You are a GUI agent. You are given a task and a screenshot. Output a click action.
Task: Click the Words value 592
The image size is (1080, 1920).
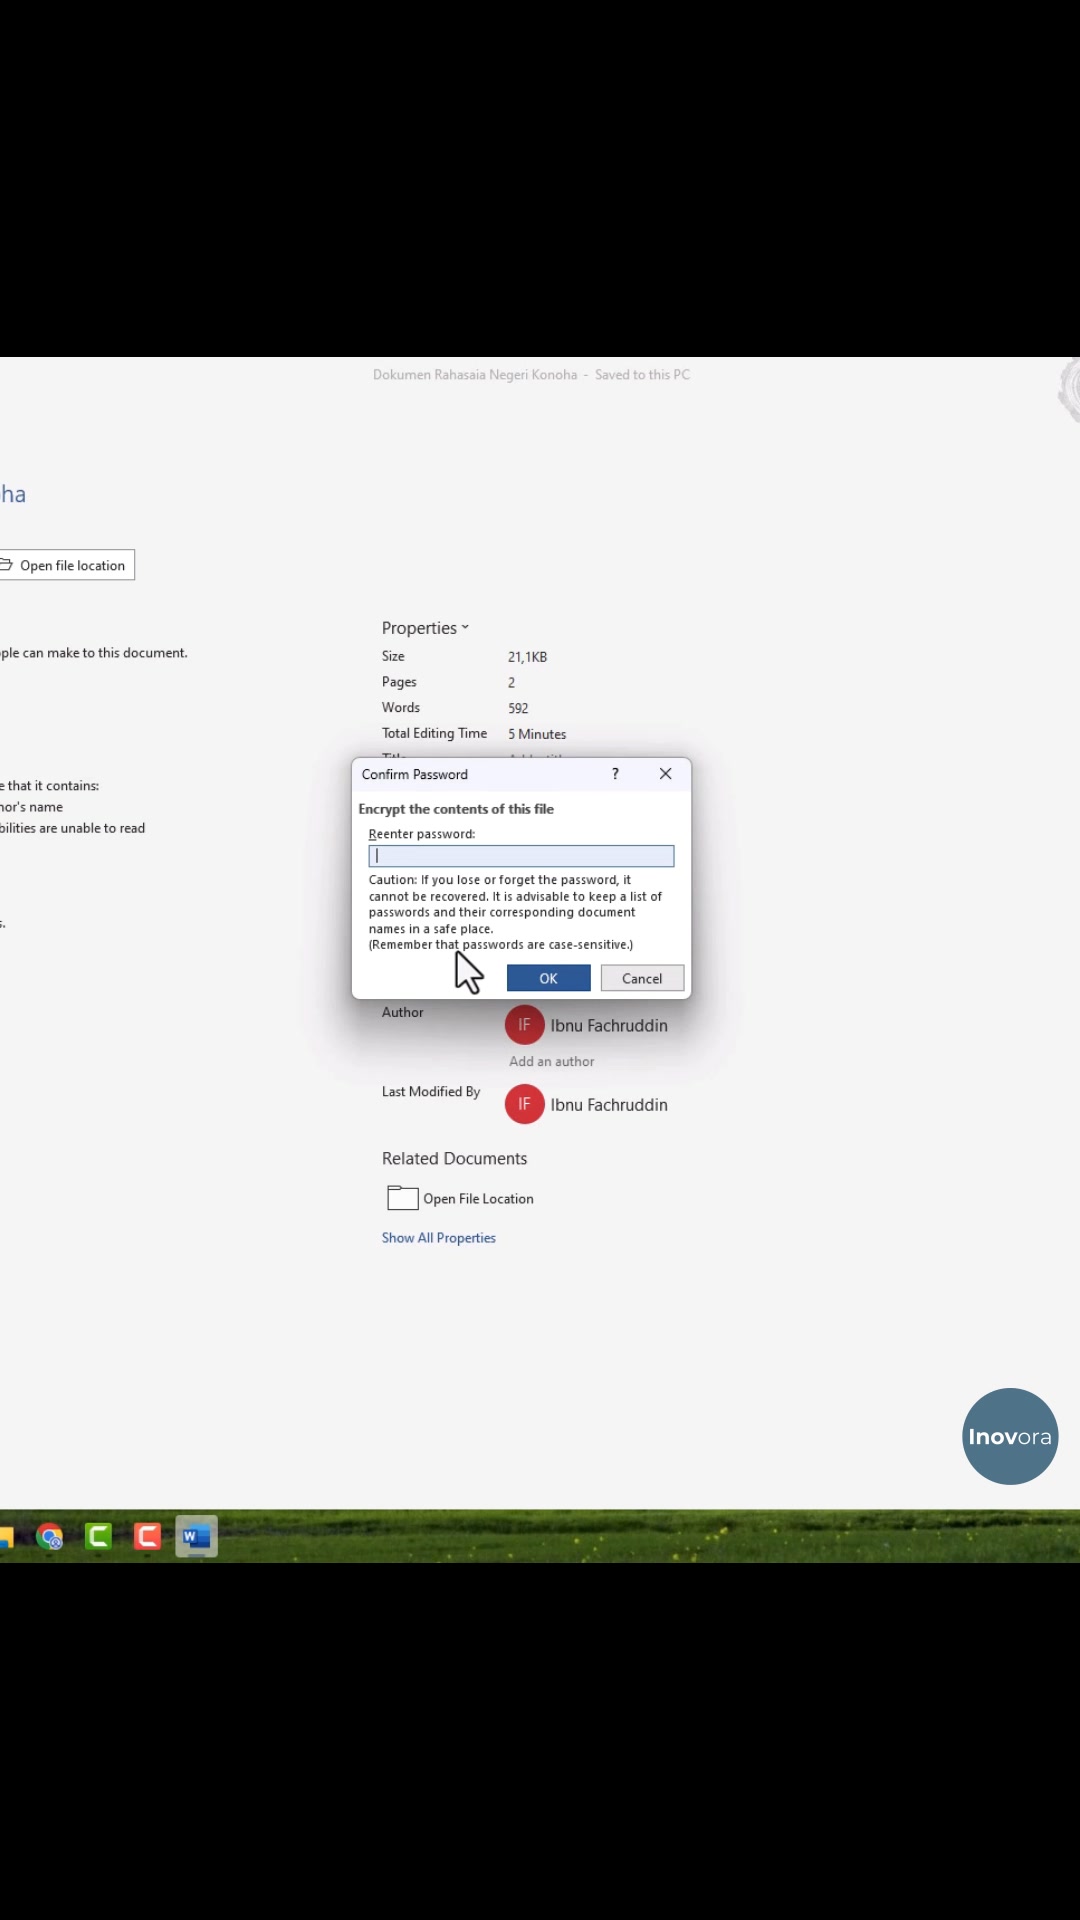[518, 708]
